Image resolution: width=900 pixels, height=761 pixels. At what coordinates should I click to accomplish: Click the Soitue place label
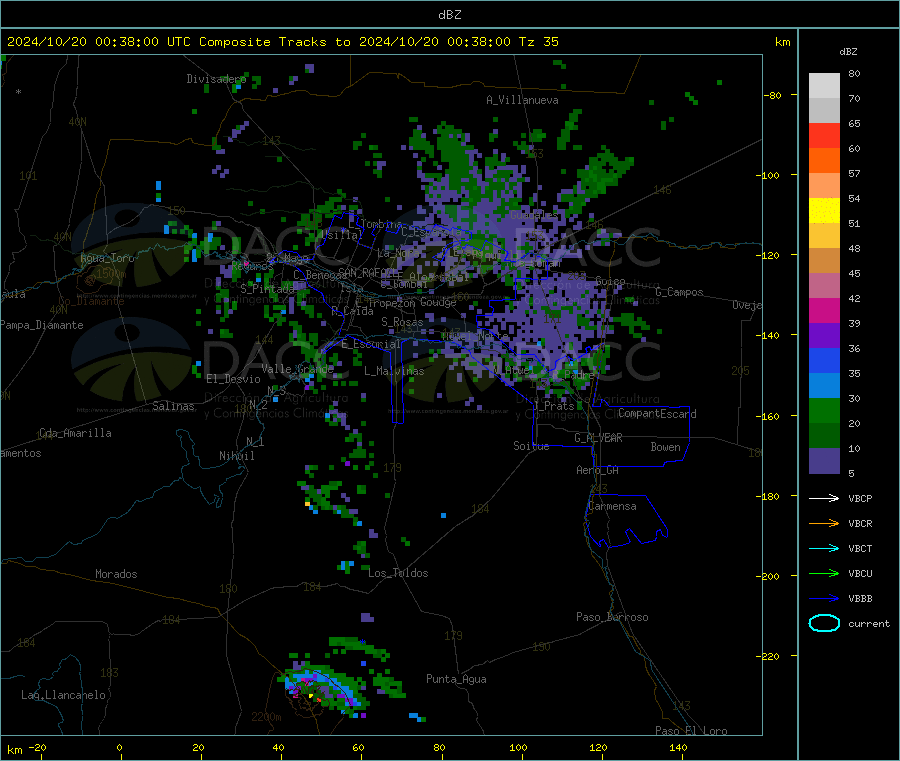[531, 446]
